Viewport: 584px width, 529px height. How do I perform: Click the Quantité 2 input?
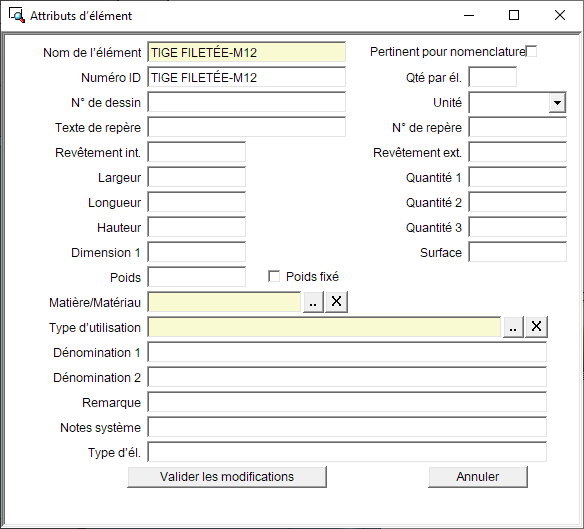[x=518, y=202]
